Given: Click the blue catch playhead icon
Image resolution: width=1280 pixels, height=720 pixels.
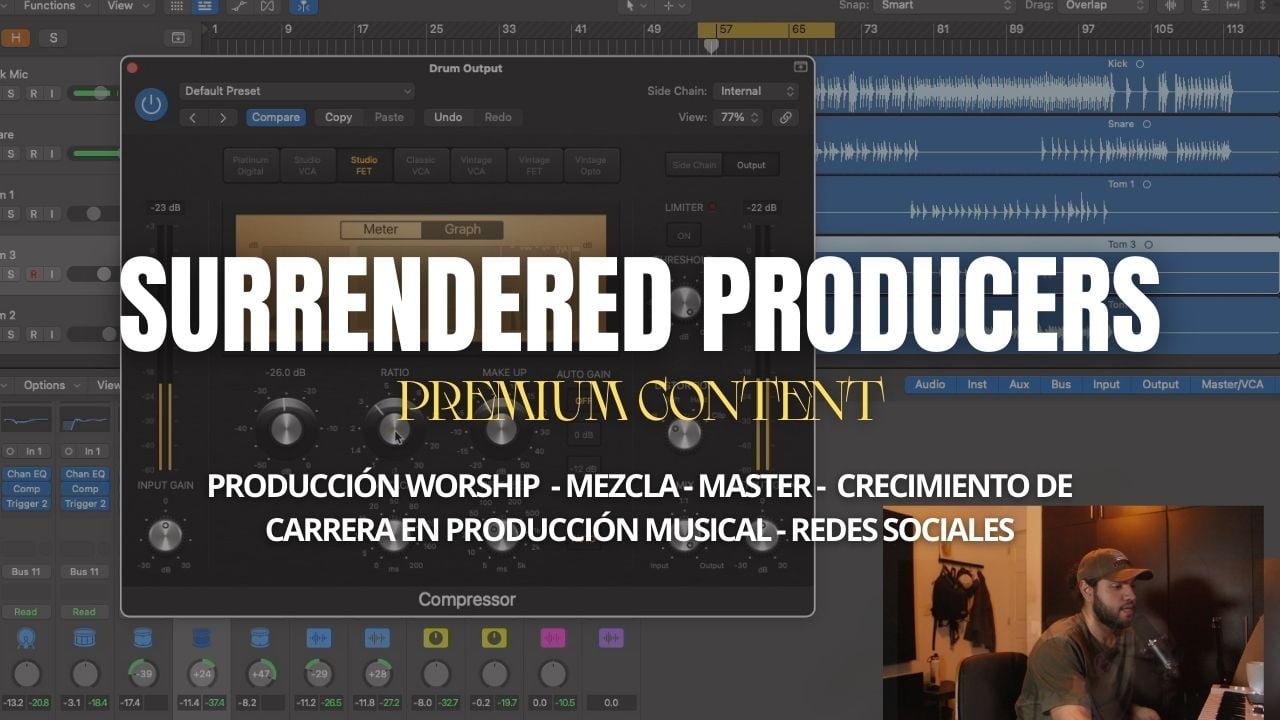Looking at the screenshot, I should [x=302, y=6].
